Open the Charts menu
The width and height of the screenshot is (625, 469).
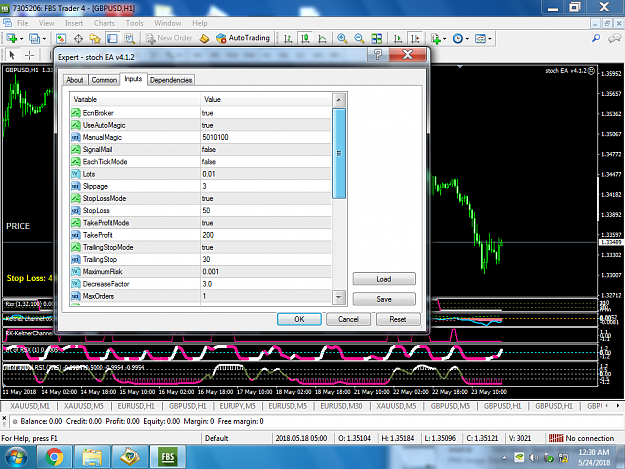[x=104, y=23]
